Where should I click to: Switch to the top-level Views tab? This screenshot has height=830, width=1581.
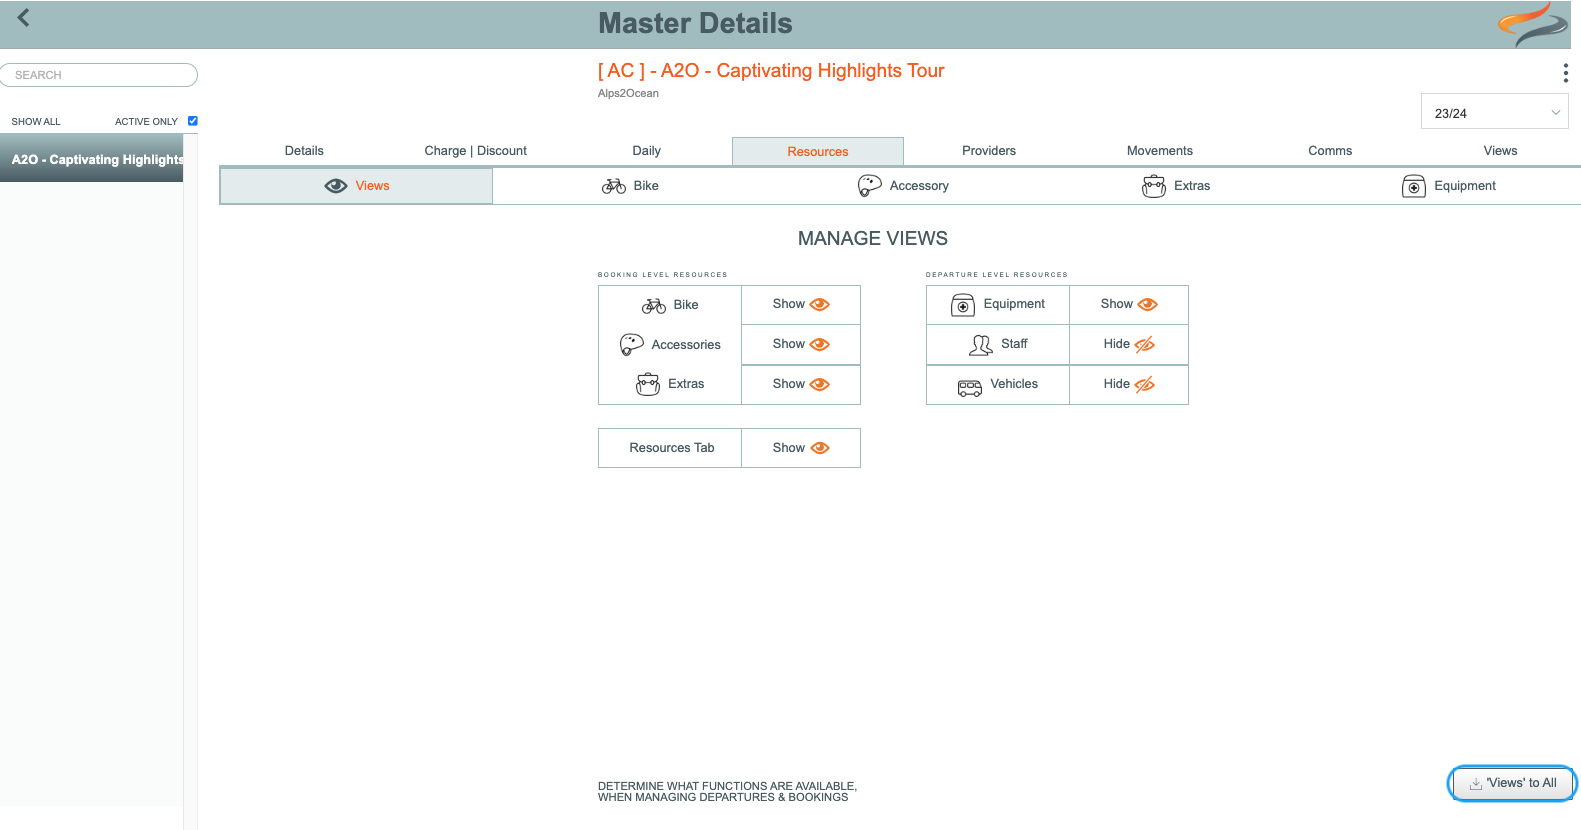click(x=1500, y=151)
